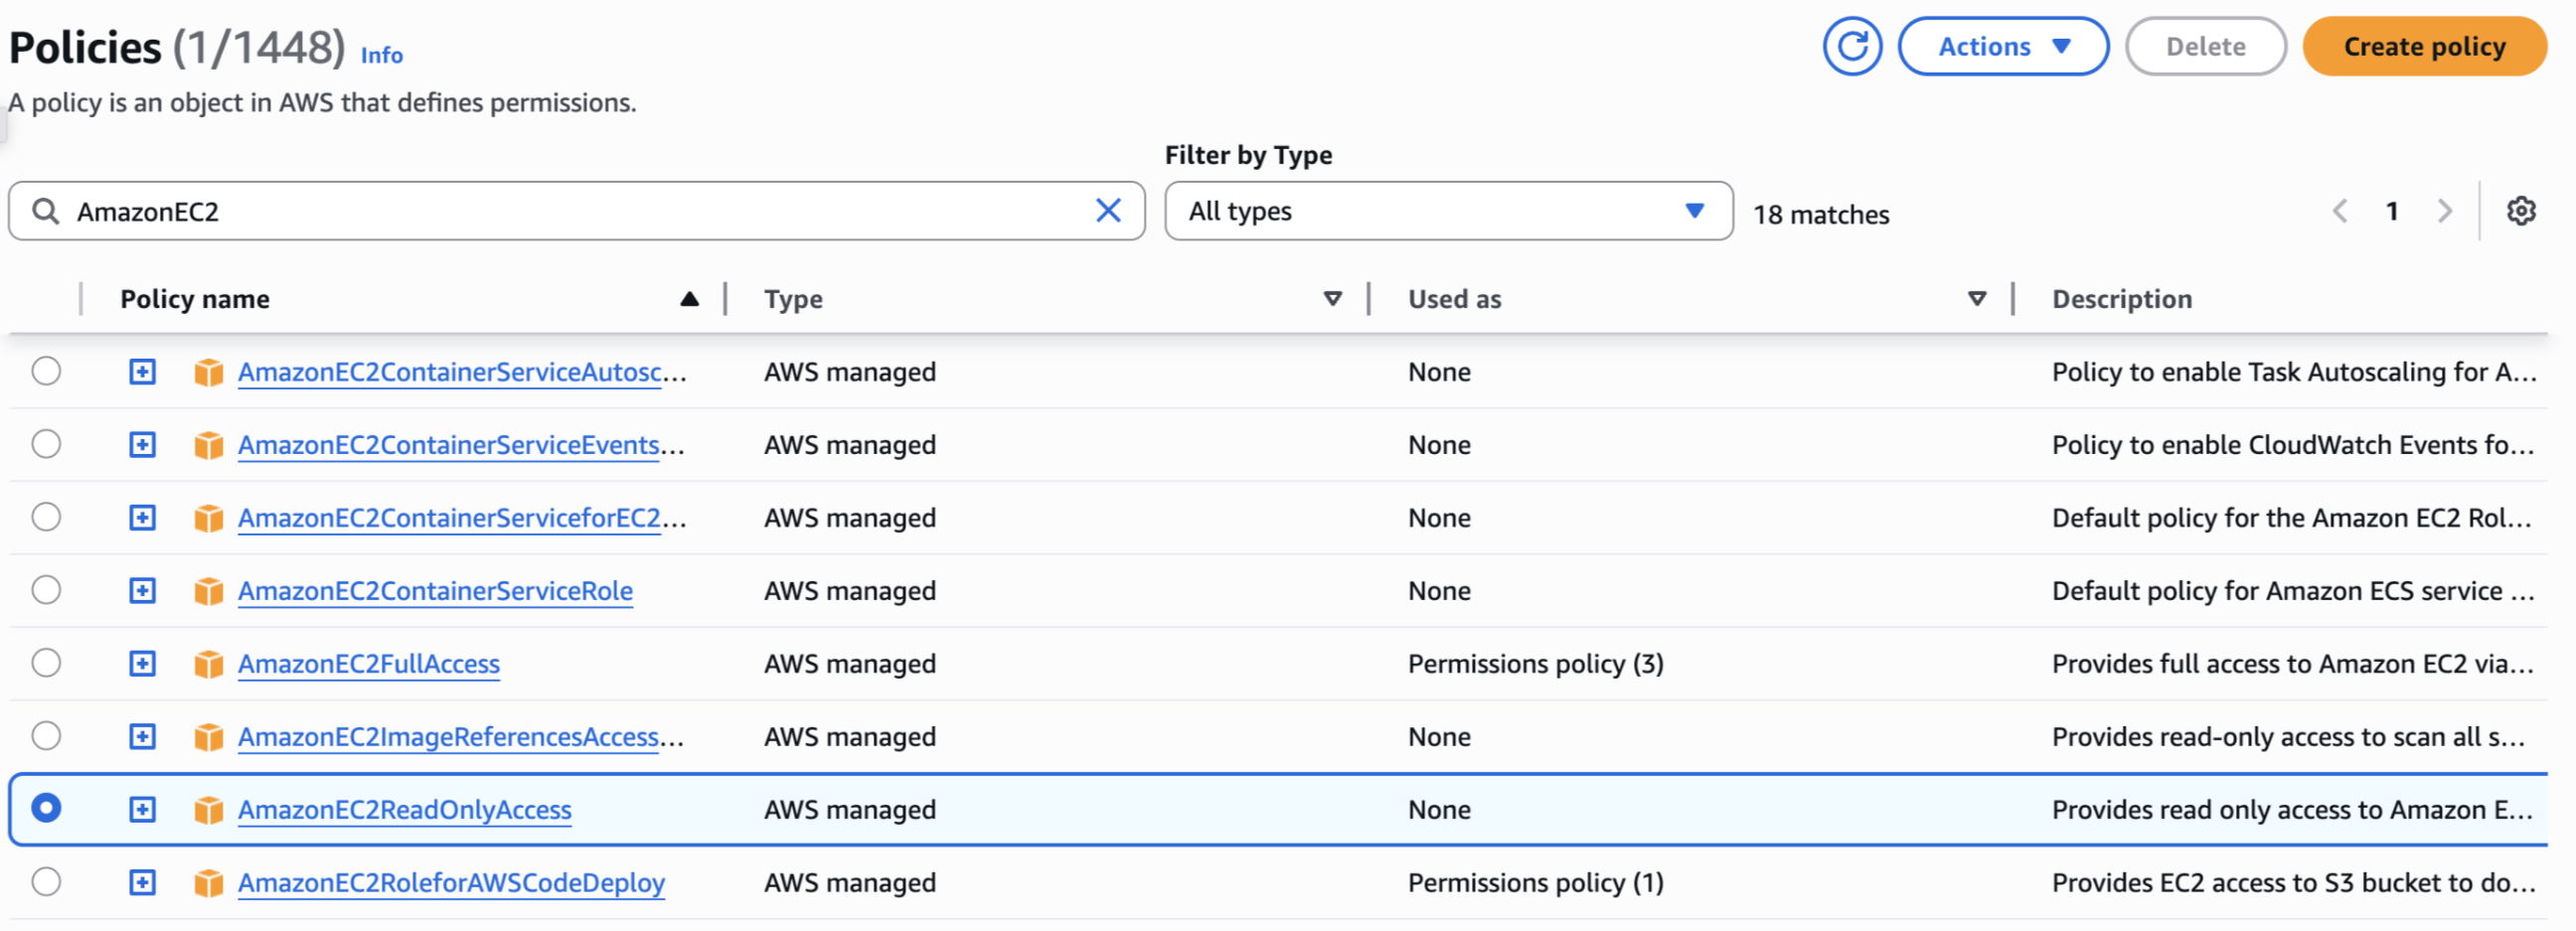Sort table by Used as column
Image resolution: width=2576 pixels, height=931 pixels.
pos(1975,299)
